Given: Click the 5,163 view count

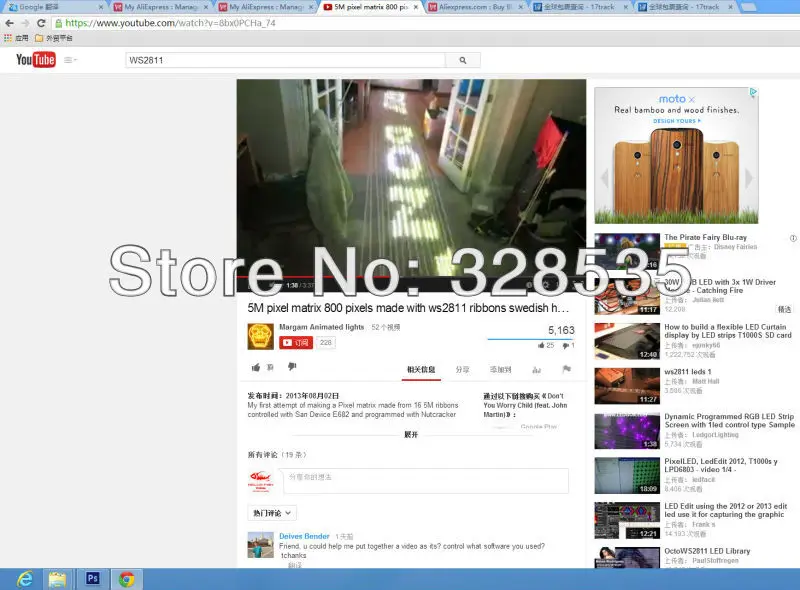Looking at the screenshot, I should (561, 330).
